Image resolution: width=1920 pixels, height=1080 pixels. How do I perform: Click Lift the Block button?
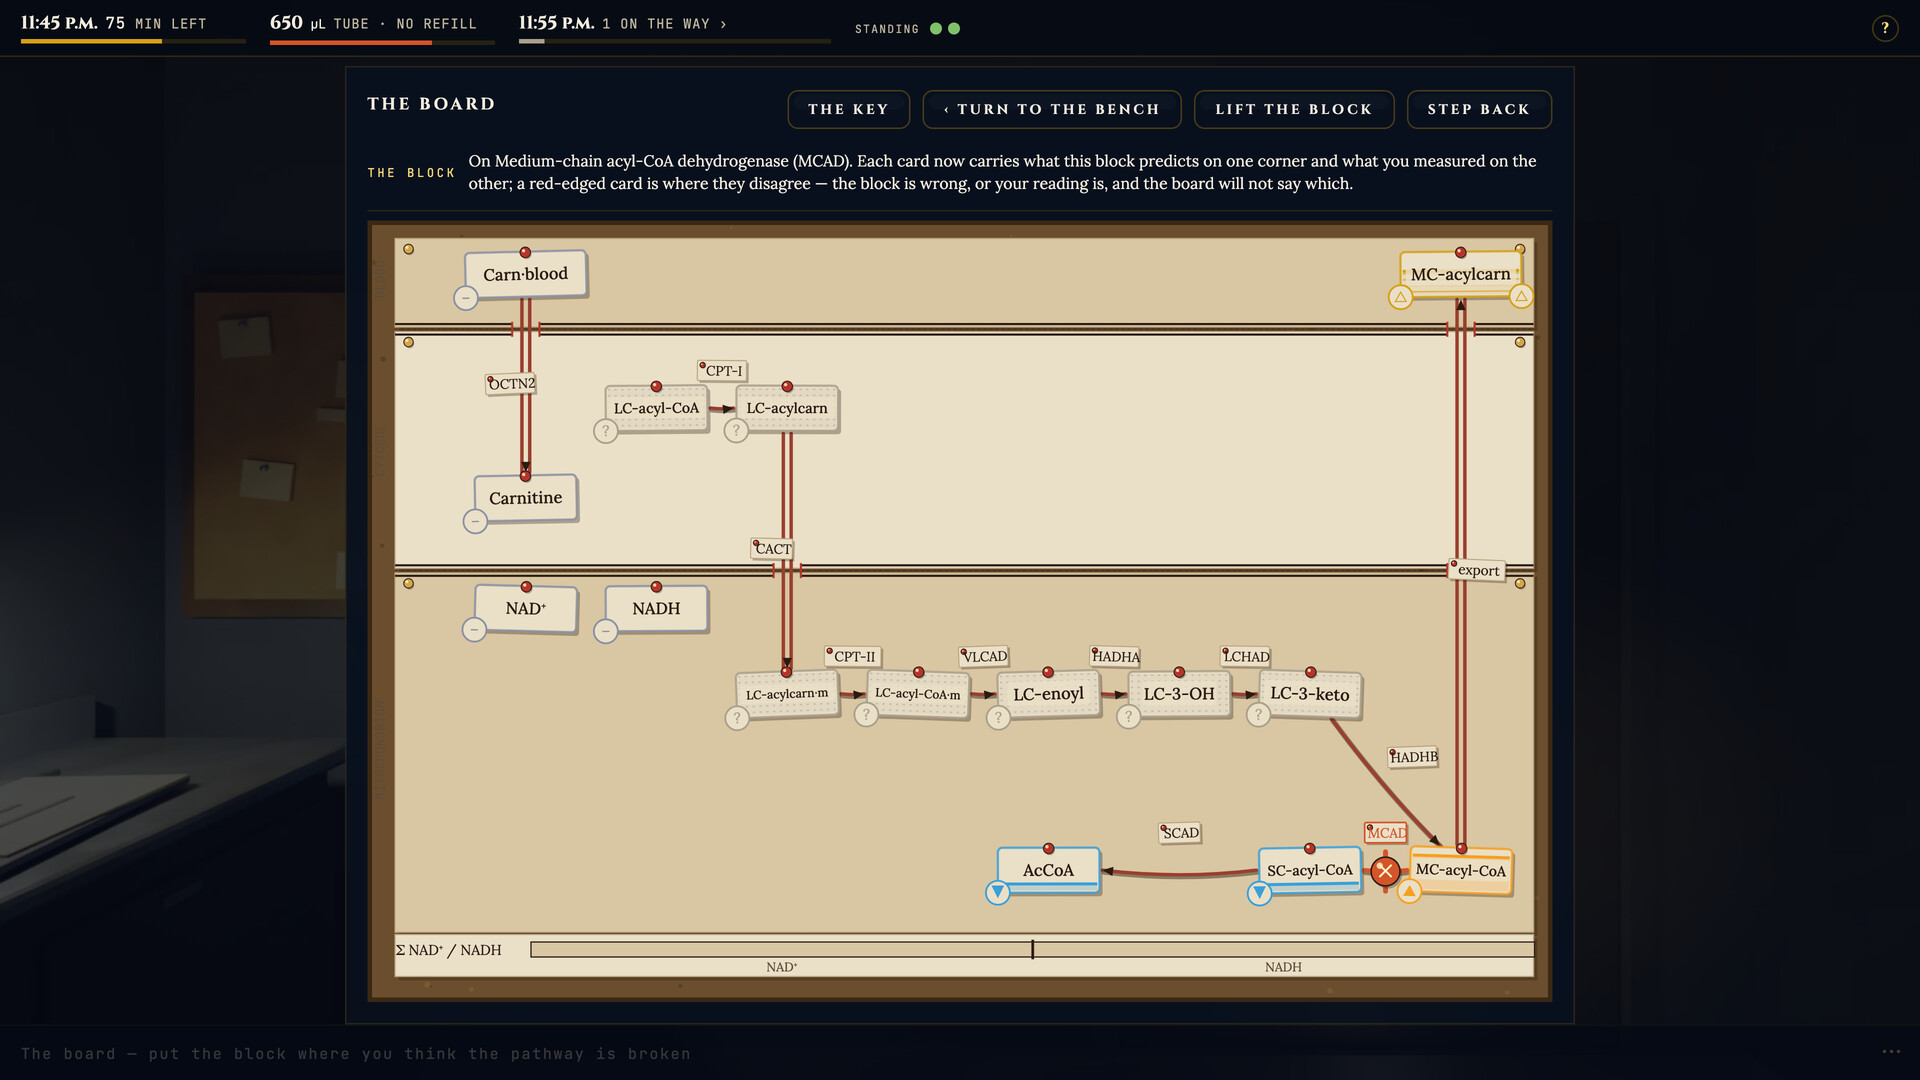[1294, 109]
